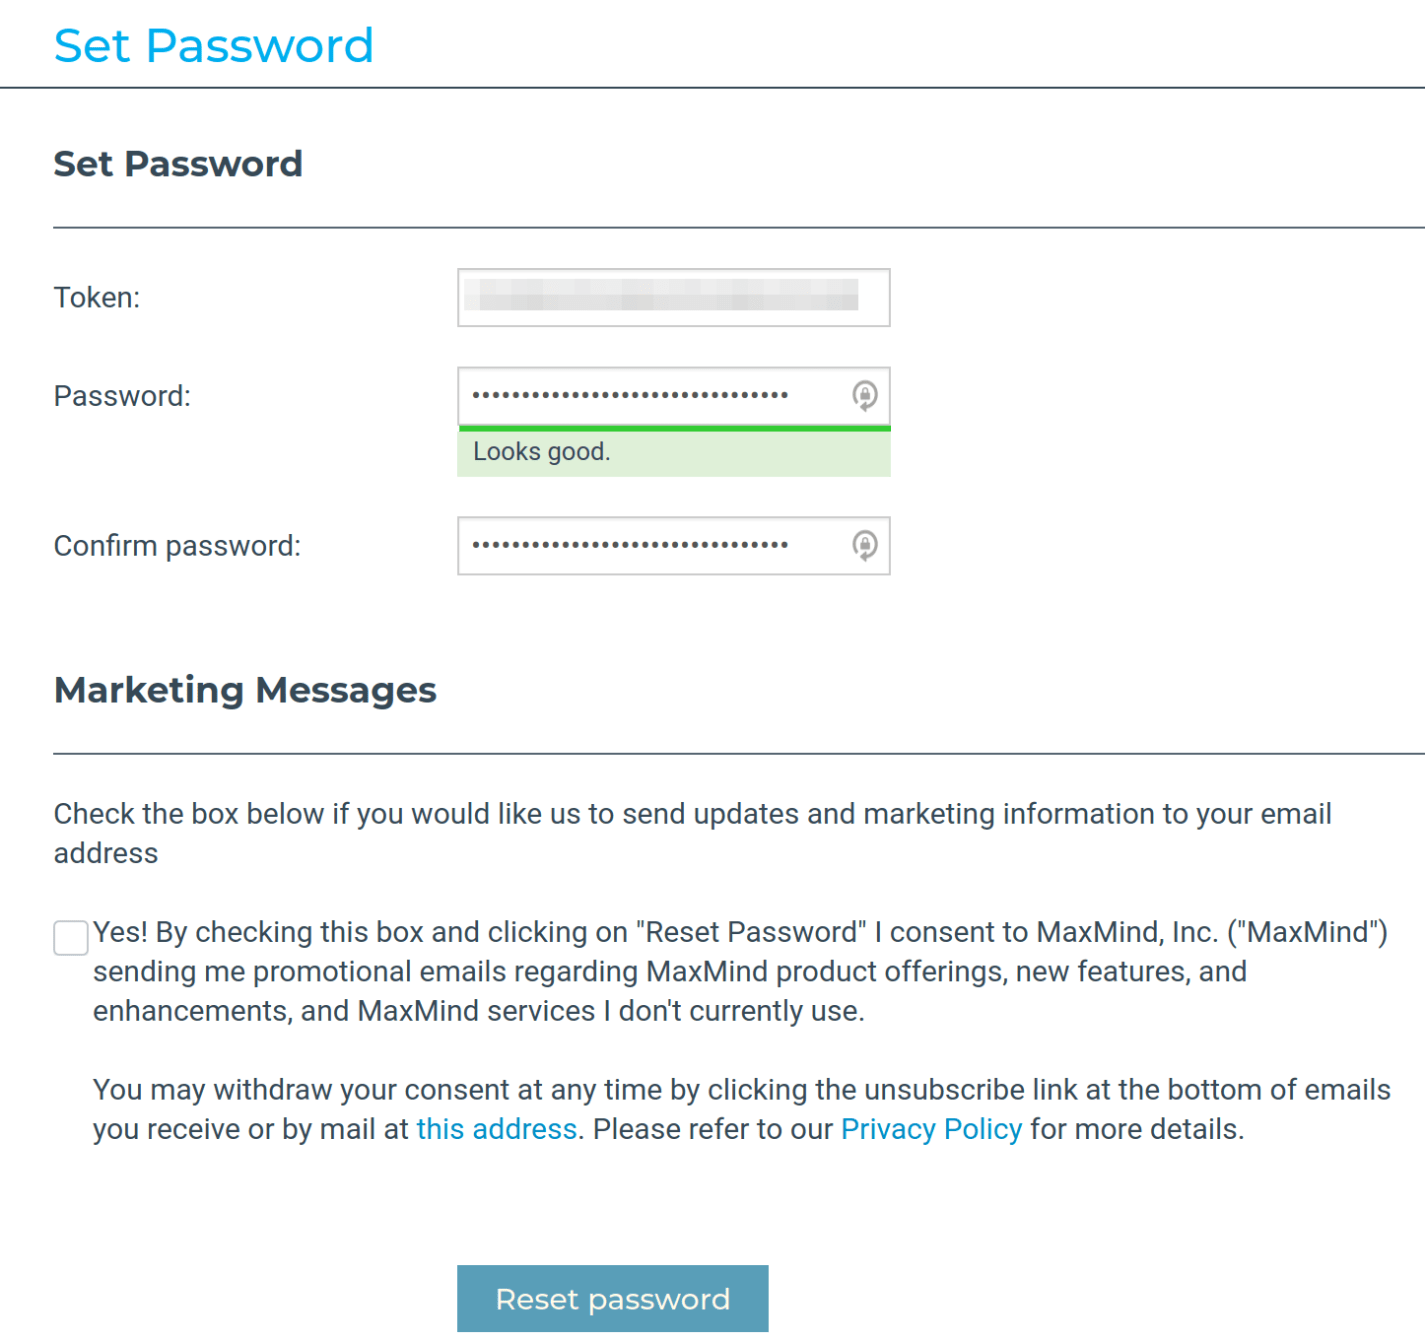Click inside the Password input field

coord(650,396)
